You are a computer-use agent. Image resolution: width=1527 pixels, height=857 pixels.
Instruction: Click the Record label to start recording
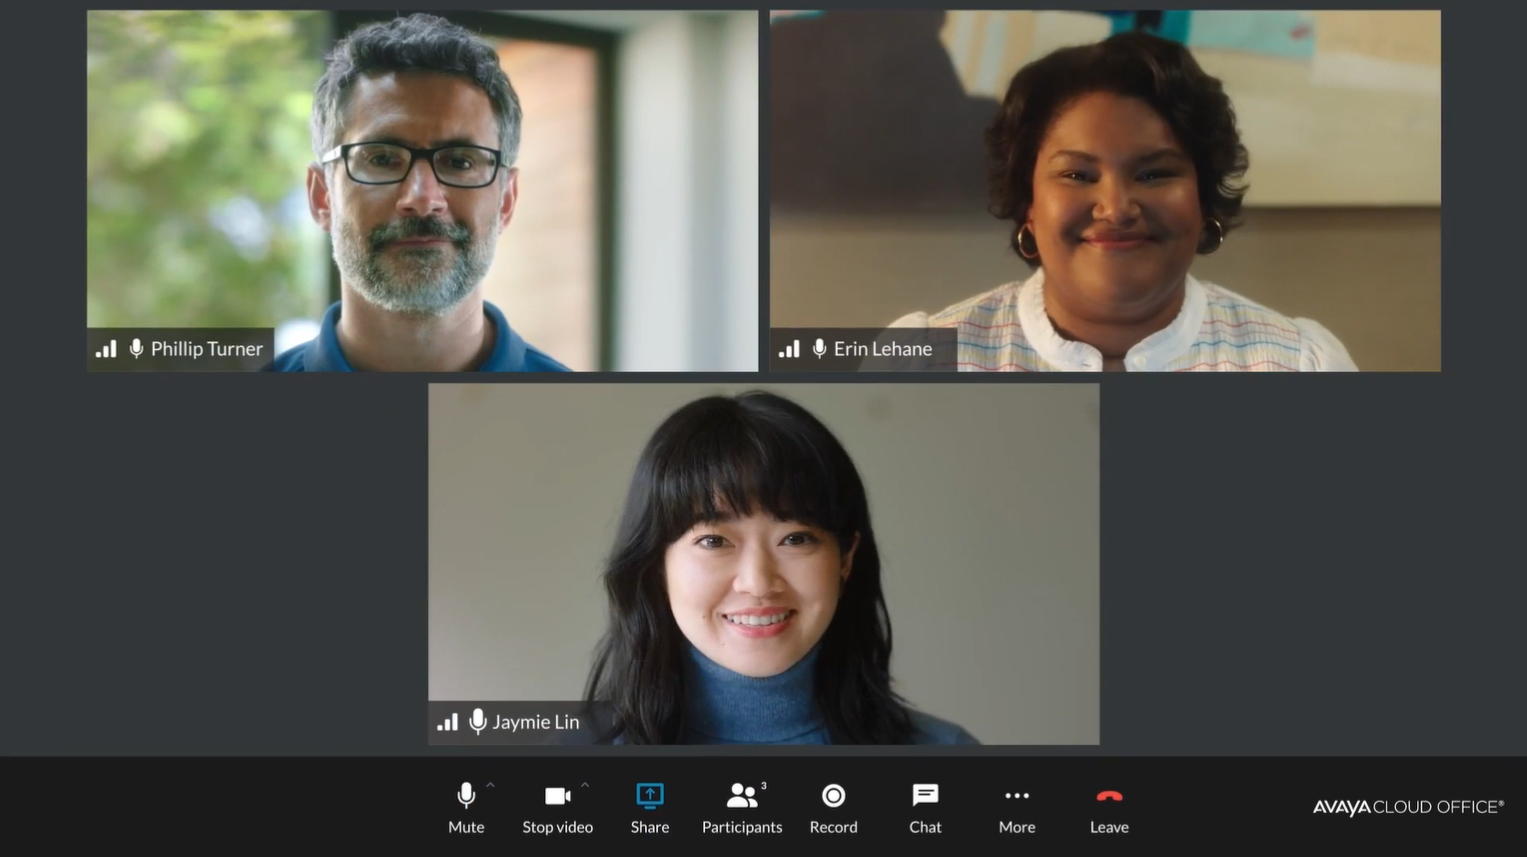pos(833,827)
